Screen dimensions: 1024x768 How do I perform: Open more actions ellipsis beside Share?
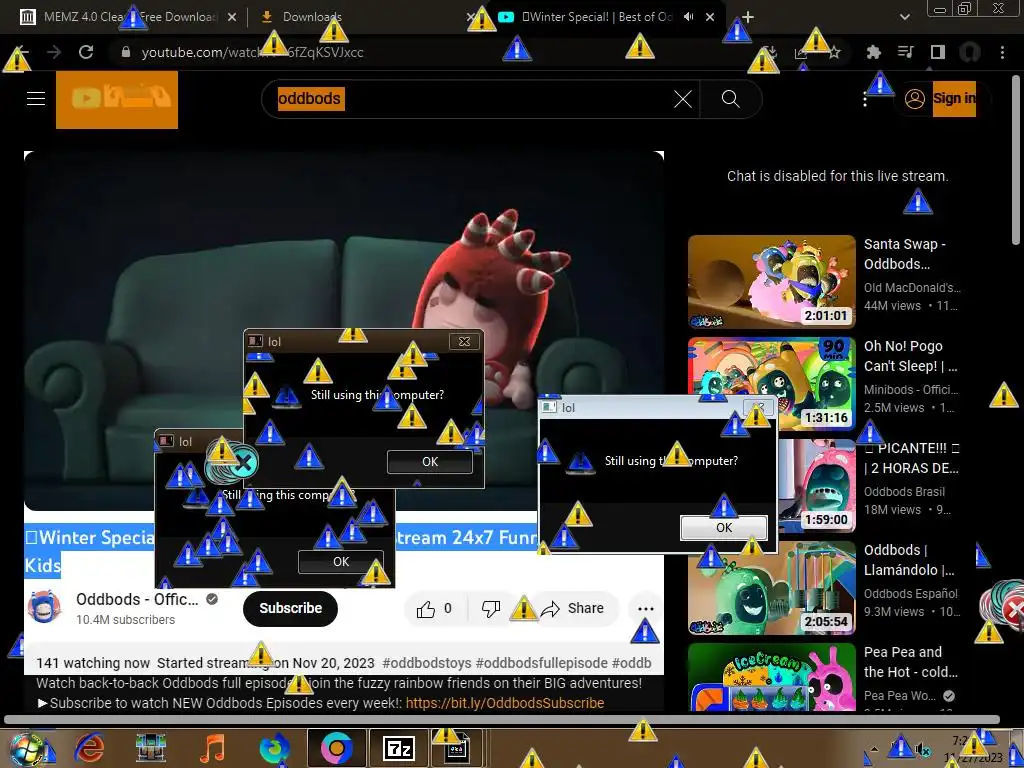pyautogui.click(x=645, y=609)
